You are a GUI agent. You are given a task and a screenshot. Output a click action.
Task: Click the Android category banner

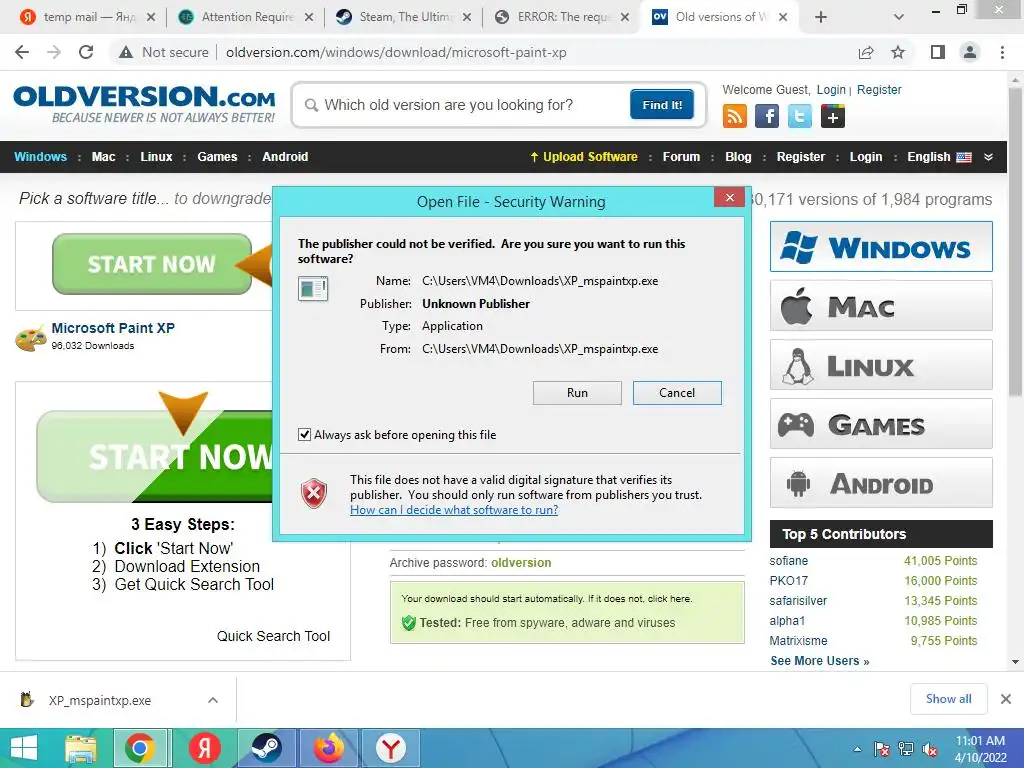coord(881,483)
